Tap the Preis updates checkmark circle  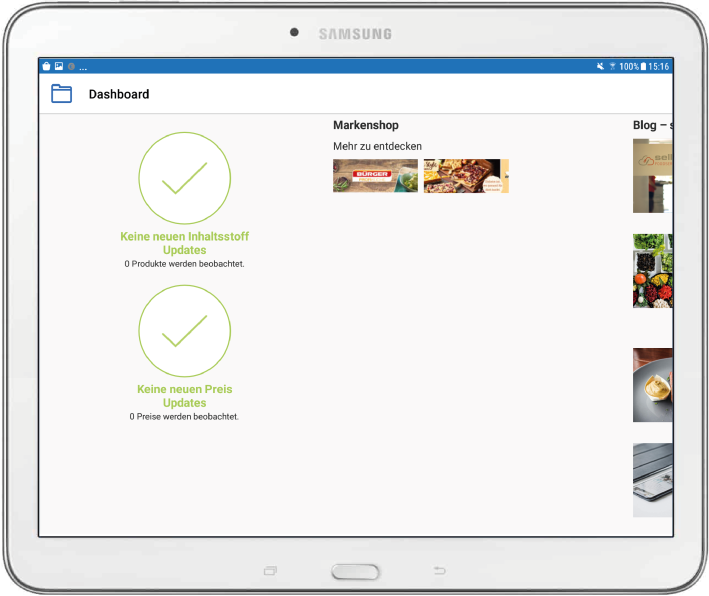coord(184,331)
